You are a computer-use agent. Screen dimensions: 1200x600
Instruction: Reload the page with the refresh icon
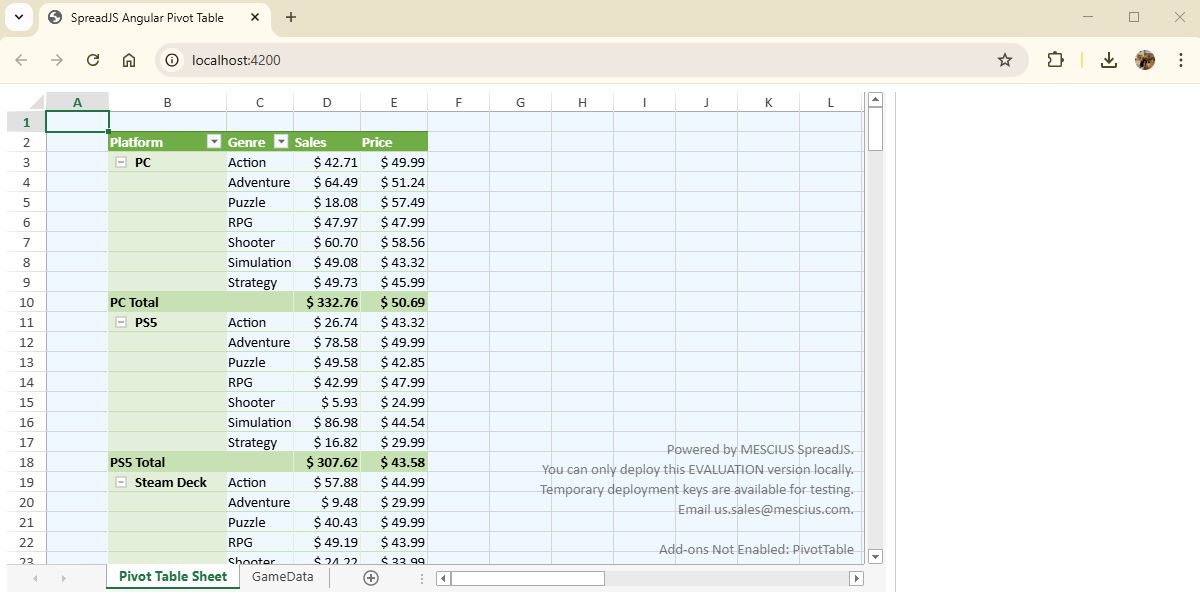click(93, 60)
